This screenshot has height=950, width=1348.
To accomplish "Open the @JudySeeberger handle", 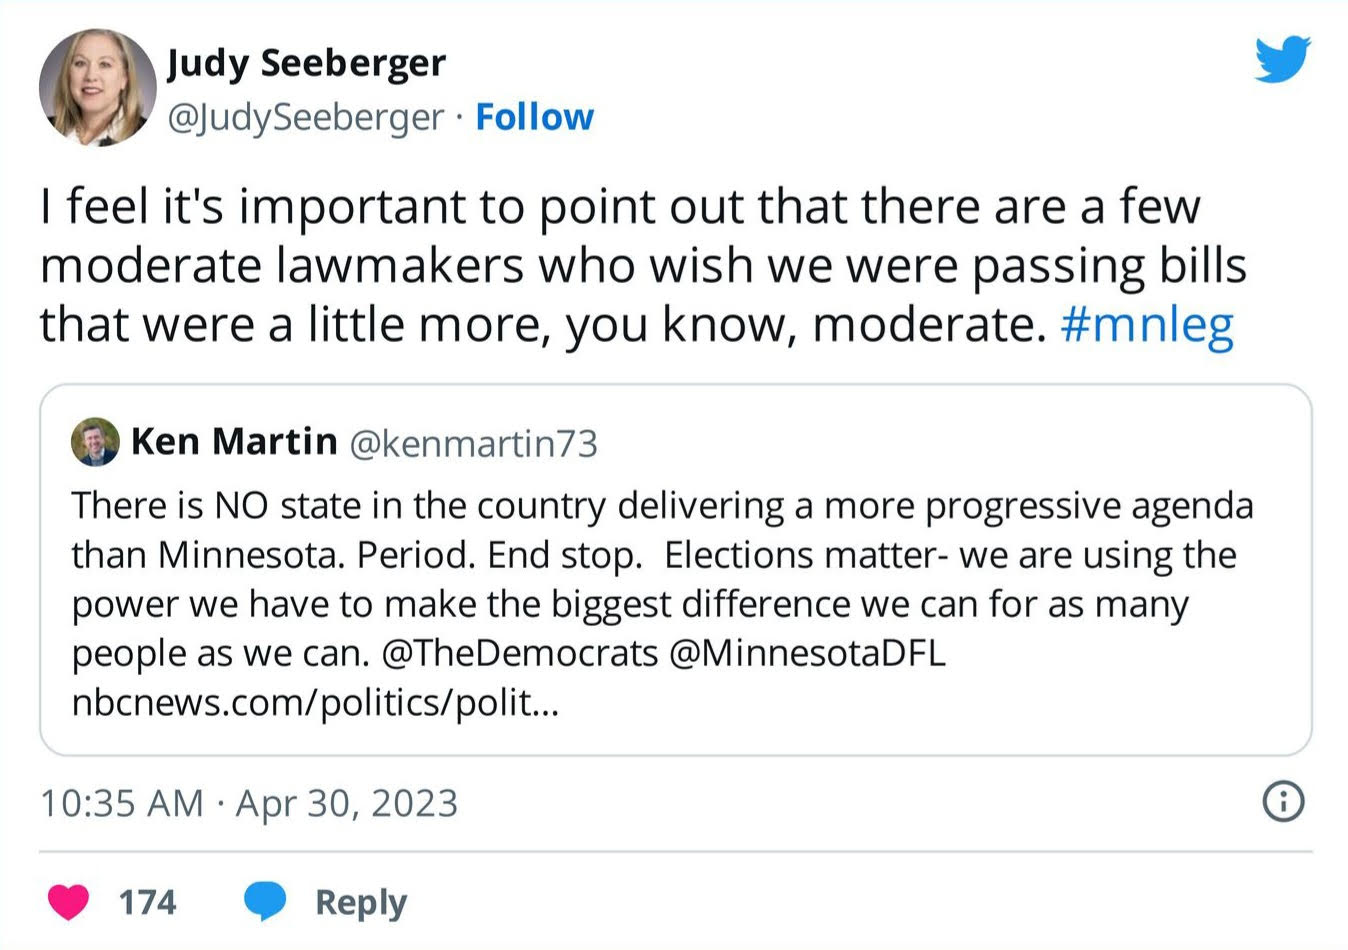I will tap(305, 117).
